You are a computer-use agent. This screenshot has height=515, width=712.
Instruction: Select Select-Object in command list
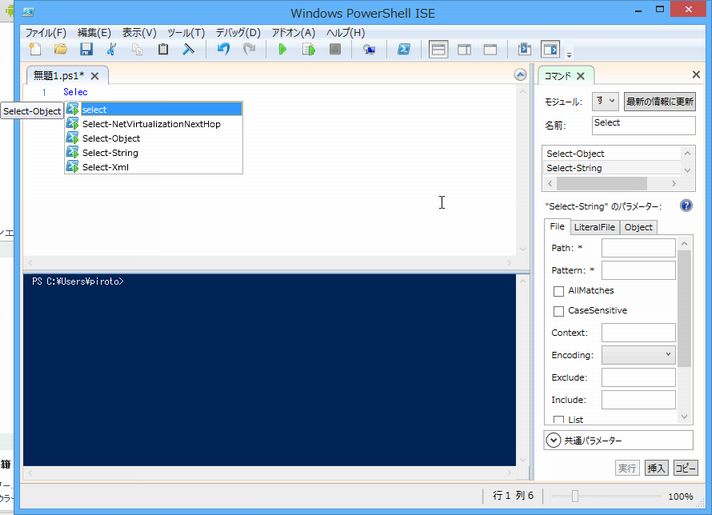click(x=612, y=154)
